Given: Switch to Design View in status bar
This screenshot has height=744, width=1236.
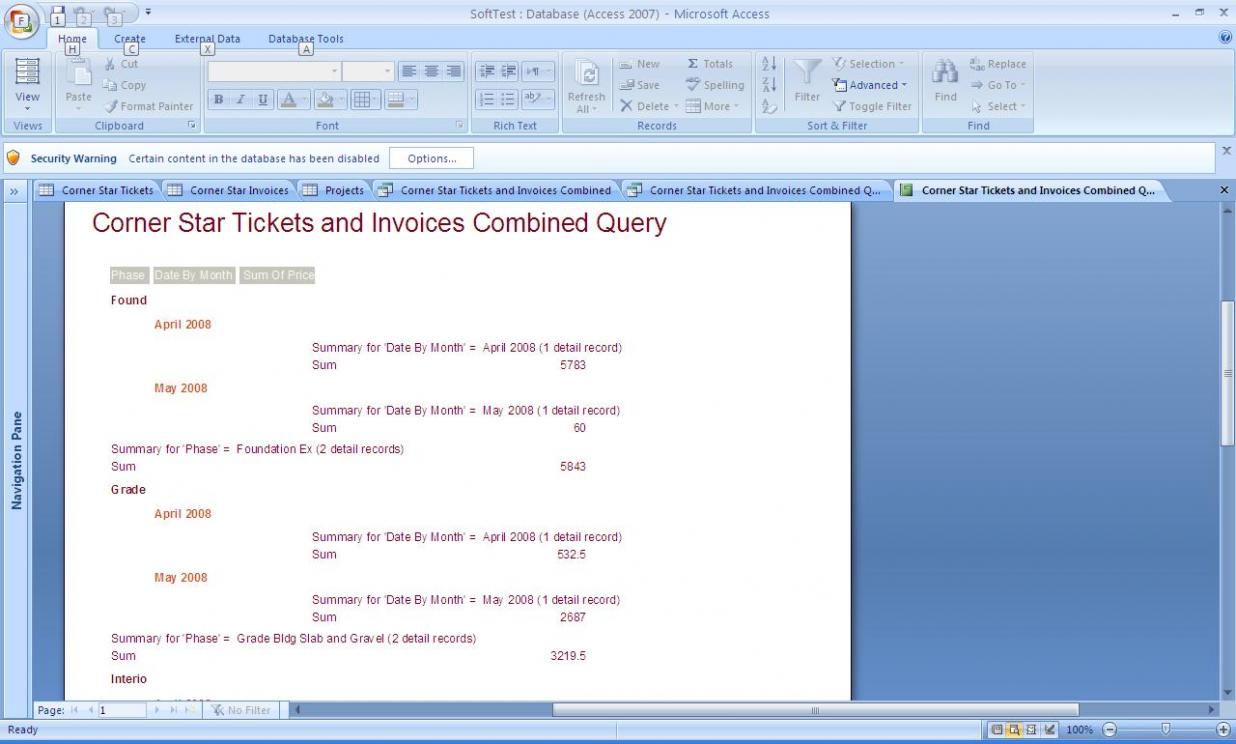Looking at the screenshot, I should click(x=1049, y=730).
